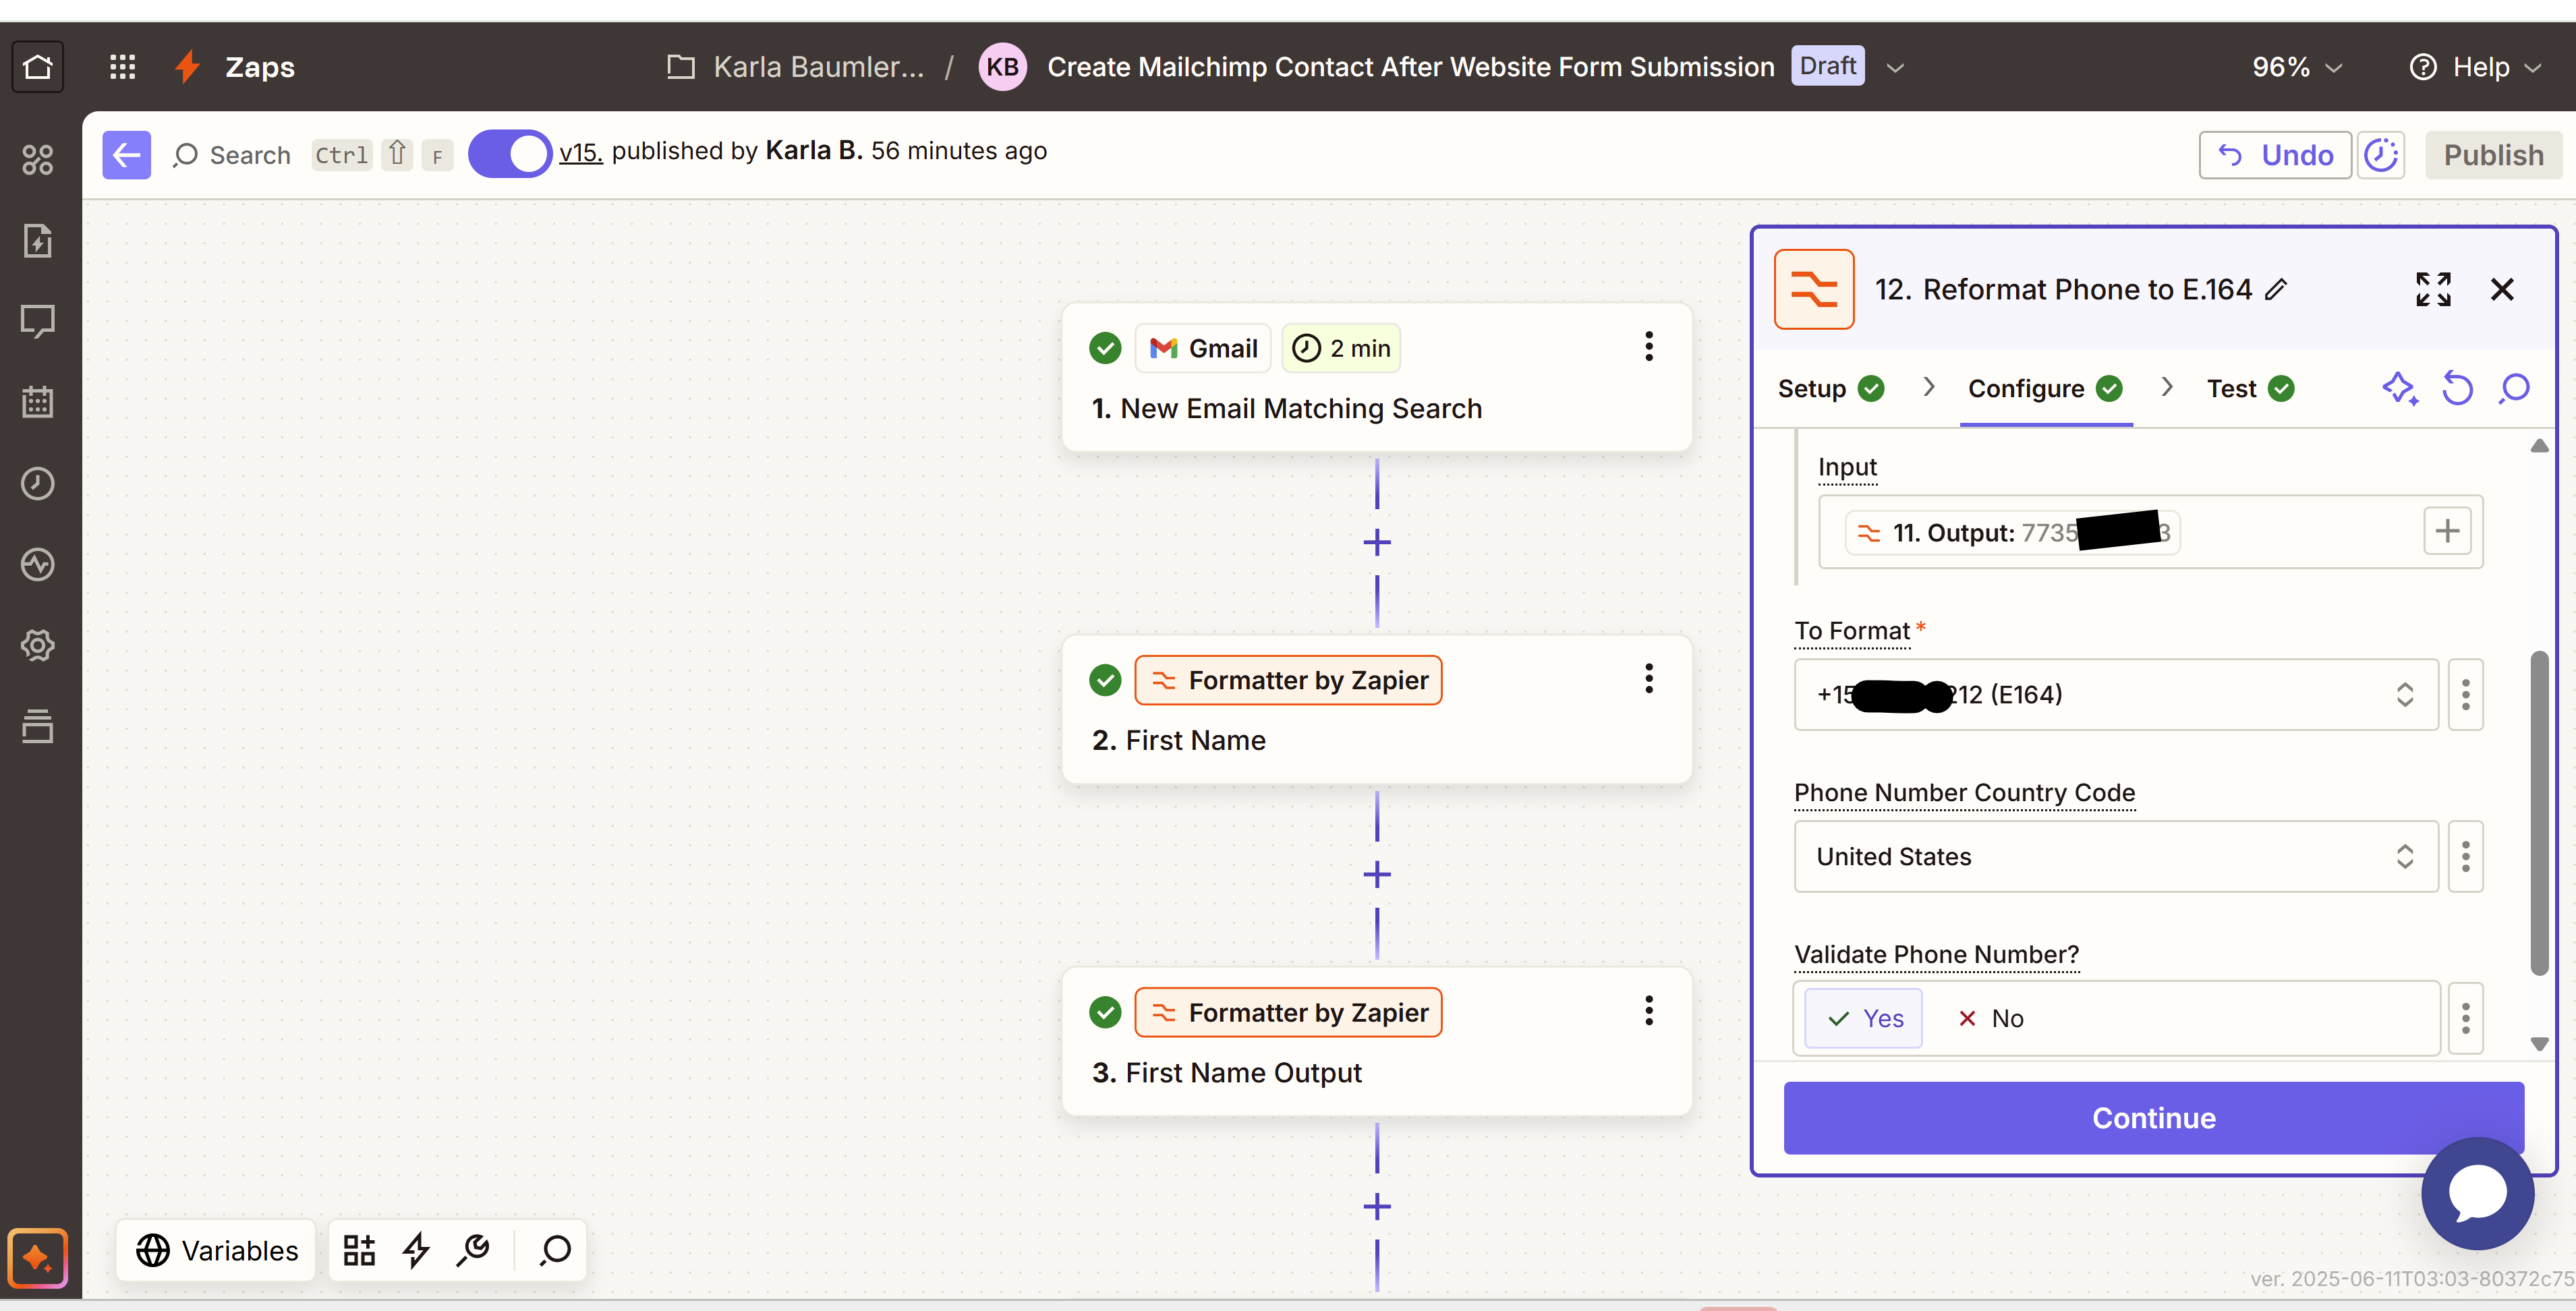Select the Gmail trigger step card

1377,377
